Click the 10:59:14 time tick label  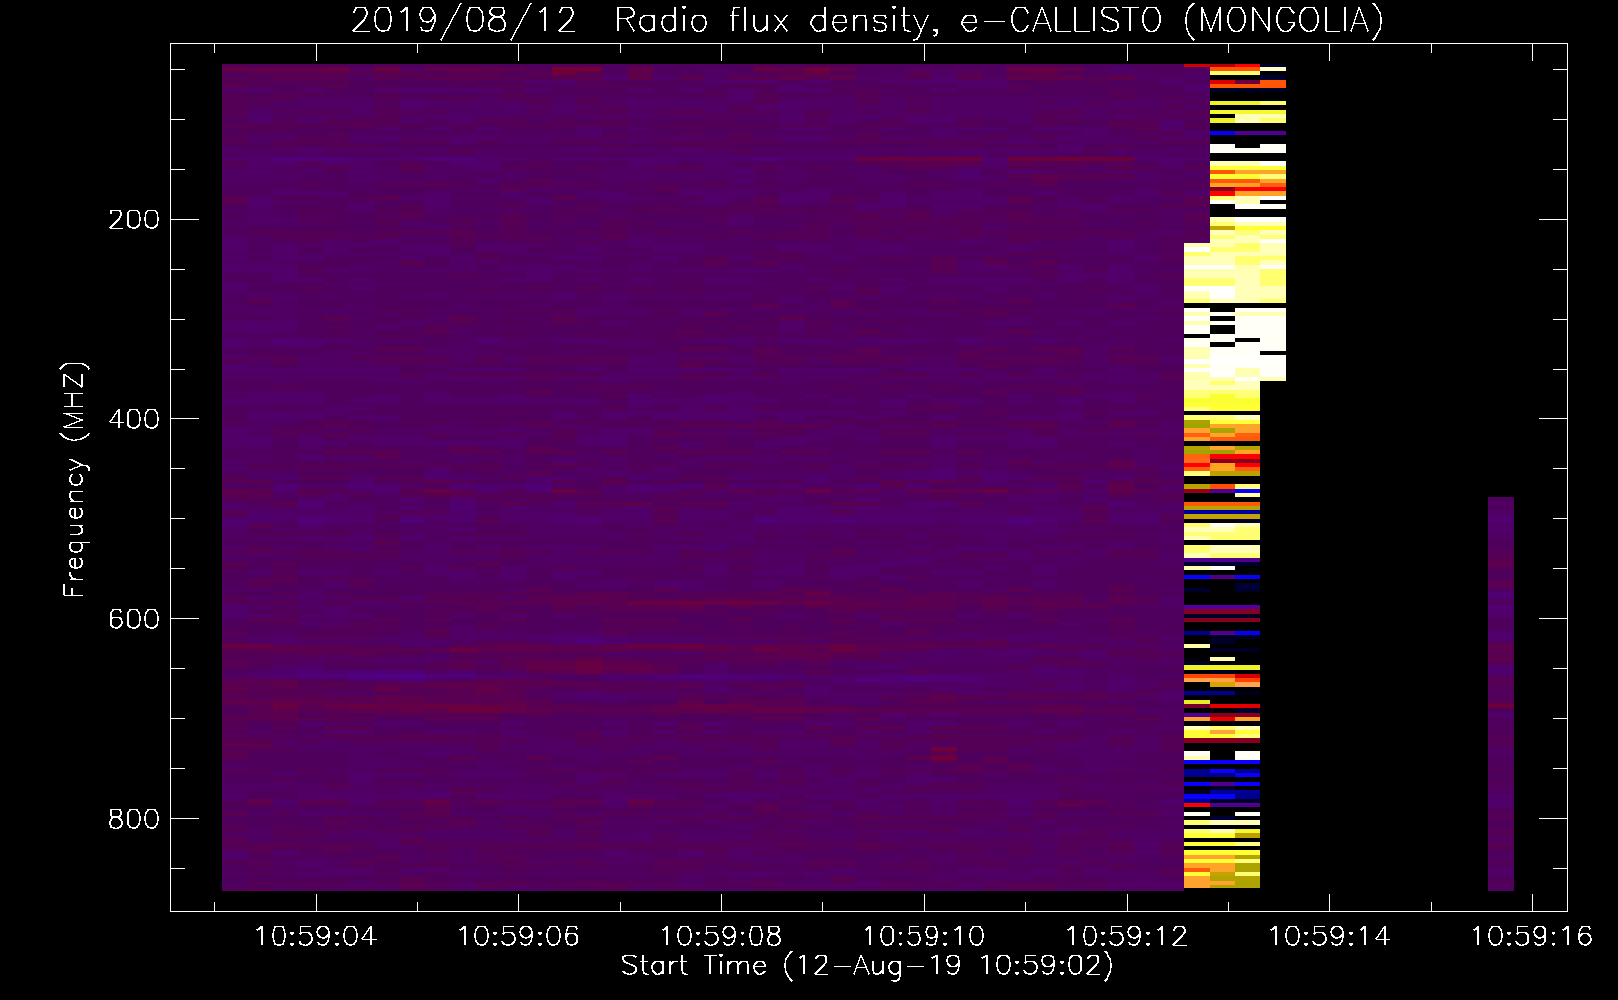click(x=1329, y=937)
